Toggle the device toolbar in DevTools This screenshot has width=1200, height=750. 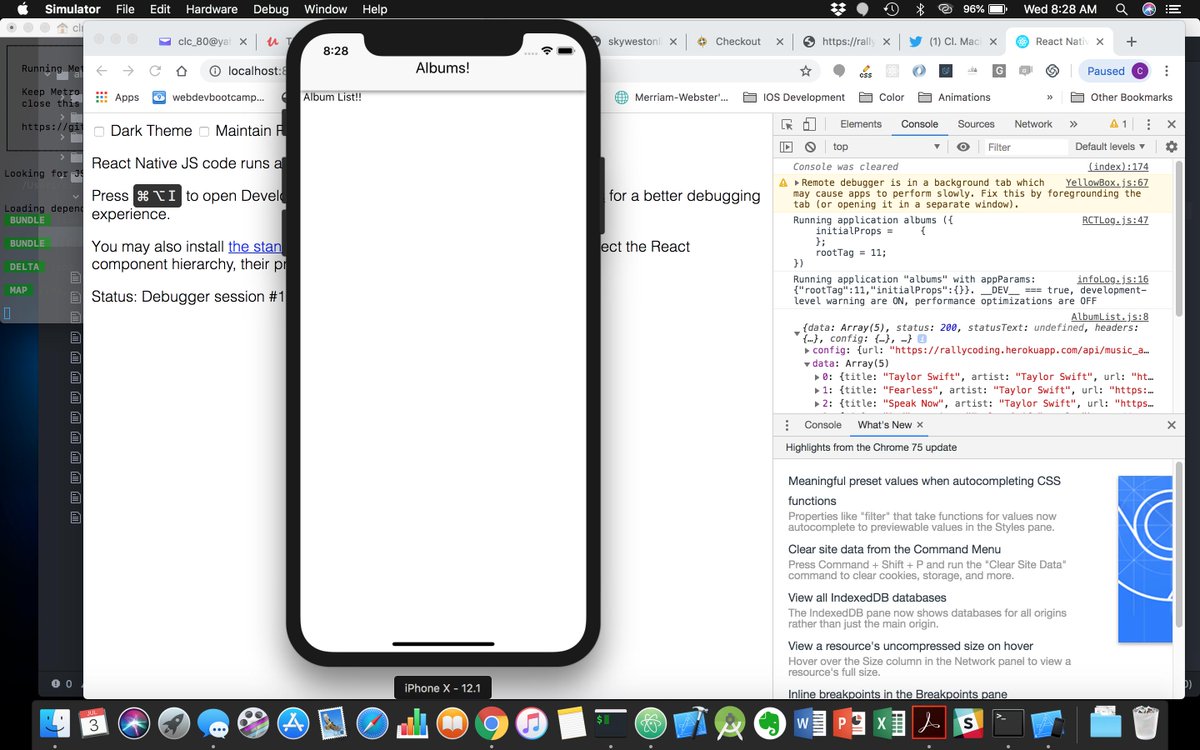pos(808,124)
